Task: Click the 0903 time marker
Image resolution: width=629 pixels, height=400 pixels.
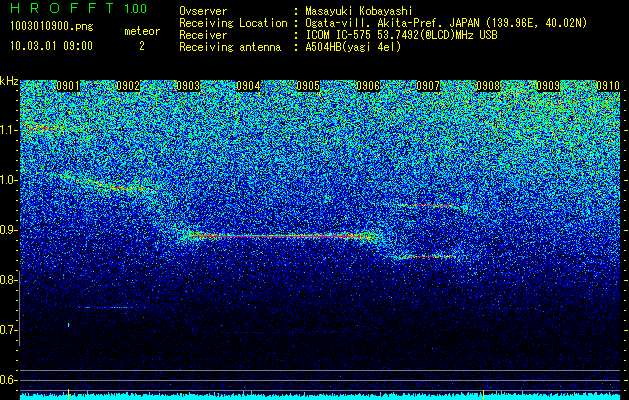Action: (188, 86)
